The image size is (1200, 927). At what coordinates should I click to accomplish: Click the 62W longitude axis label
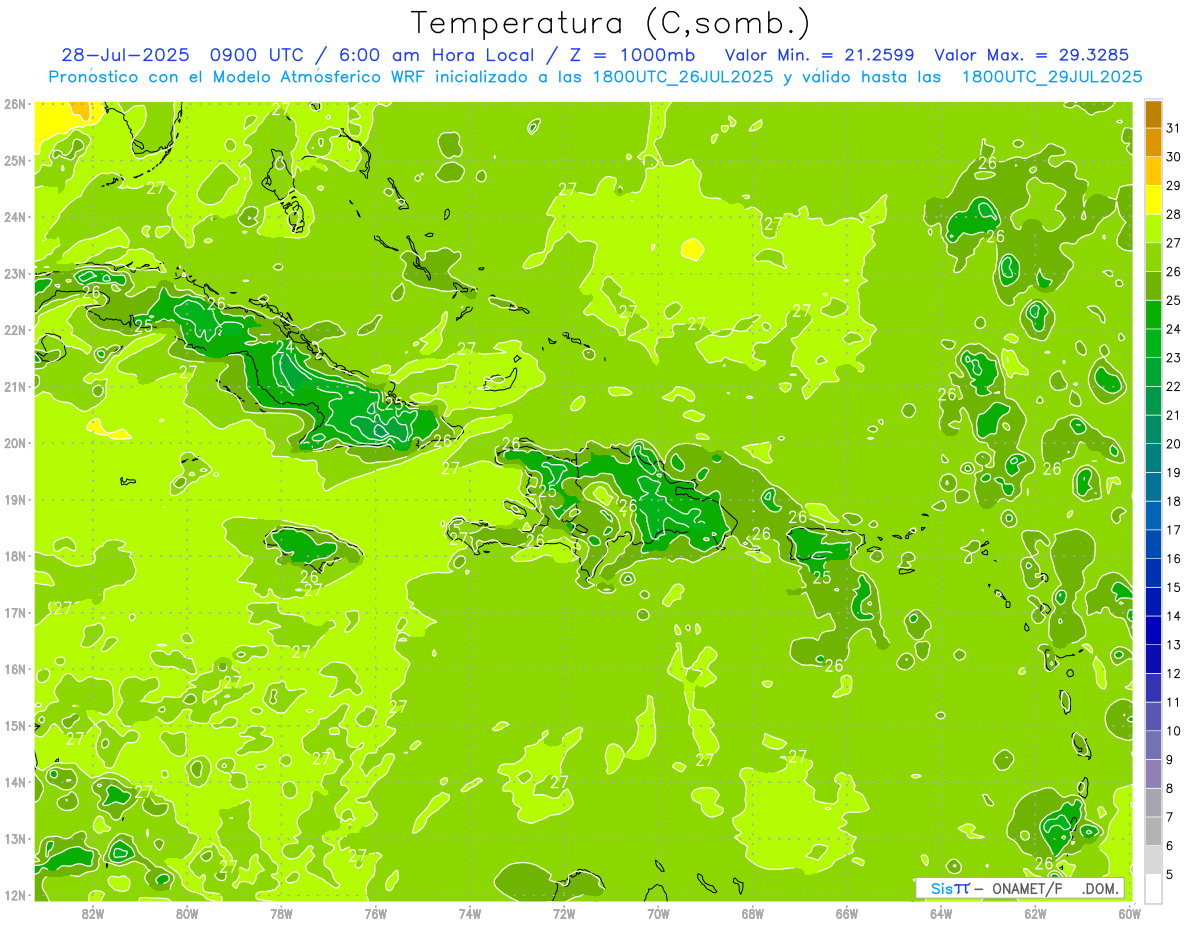click(x=1035, y=913)
